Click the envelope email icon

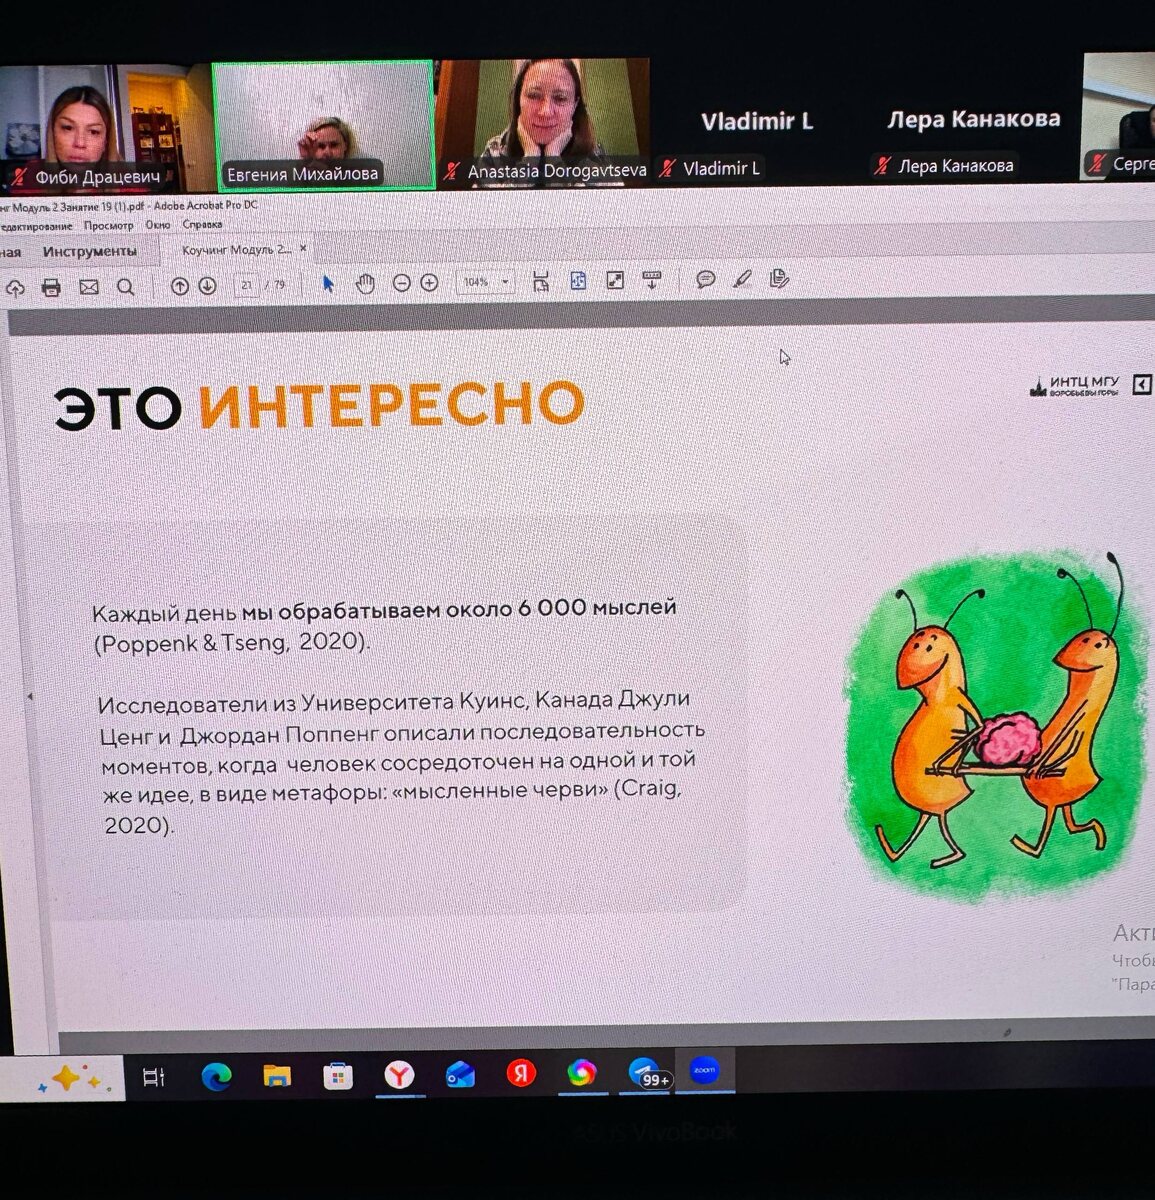coord(89,288)
